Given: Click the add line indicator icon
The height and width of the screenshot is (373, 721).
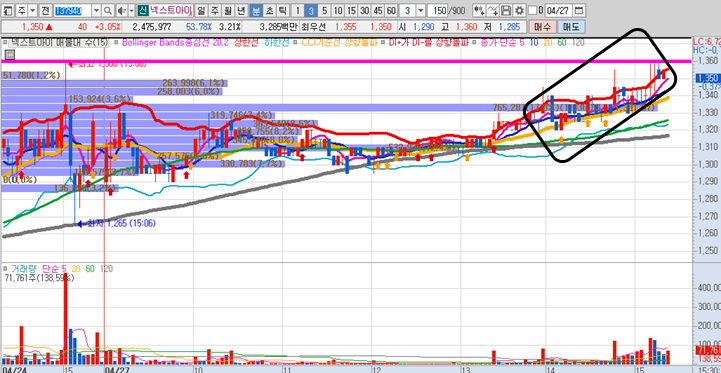Looking at the screenshot, I should pyautogui.click(x=492, y=10).
